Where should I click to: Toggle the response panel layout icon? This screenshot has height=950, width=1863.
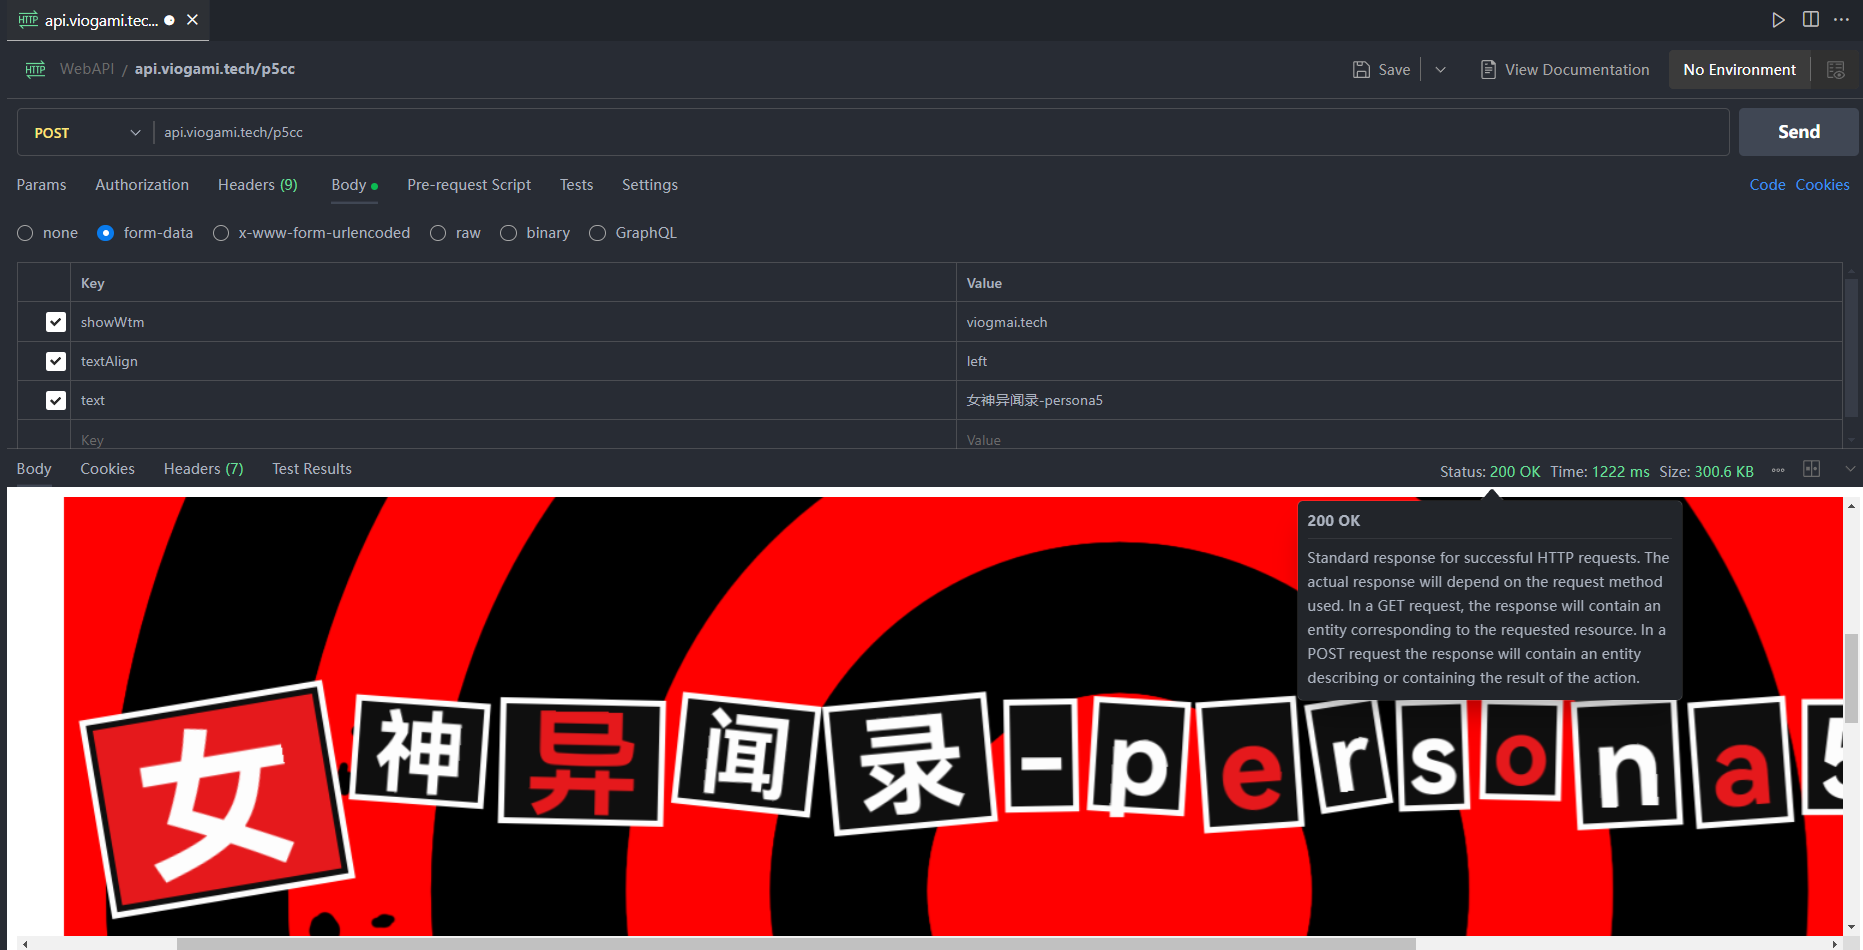(1811, 469)
